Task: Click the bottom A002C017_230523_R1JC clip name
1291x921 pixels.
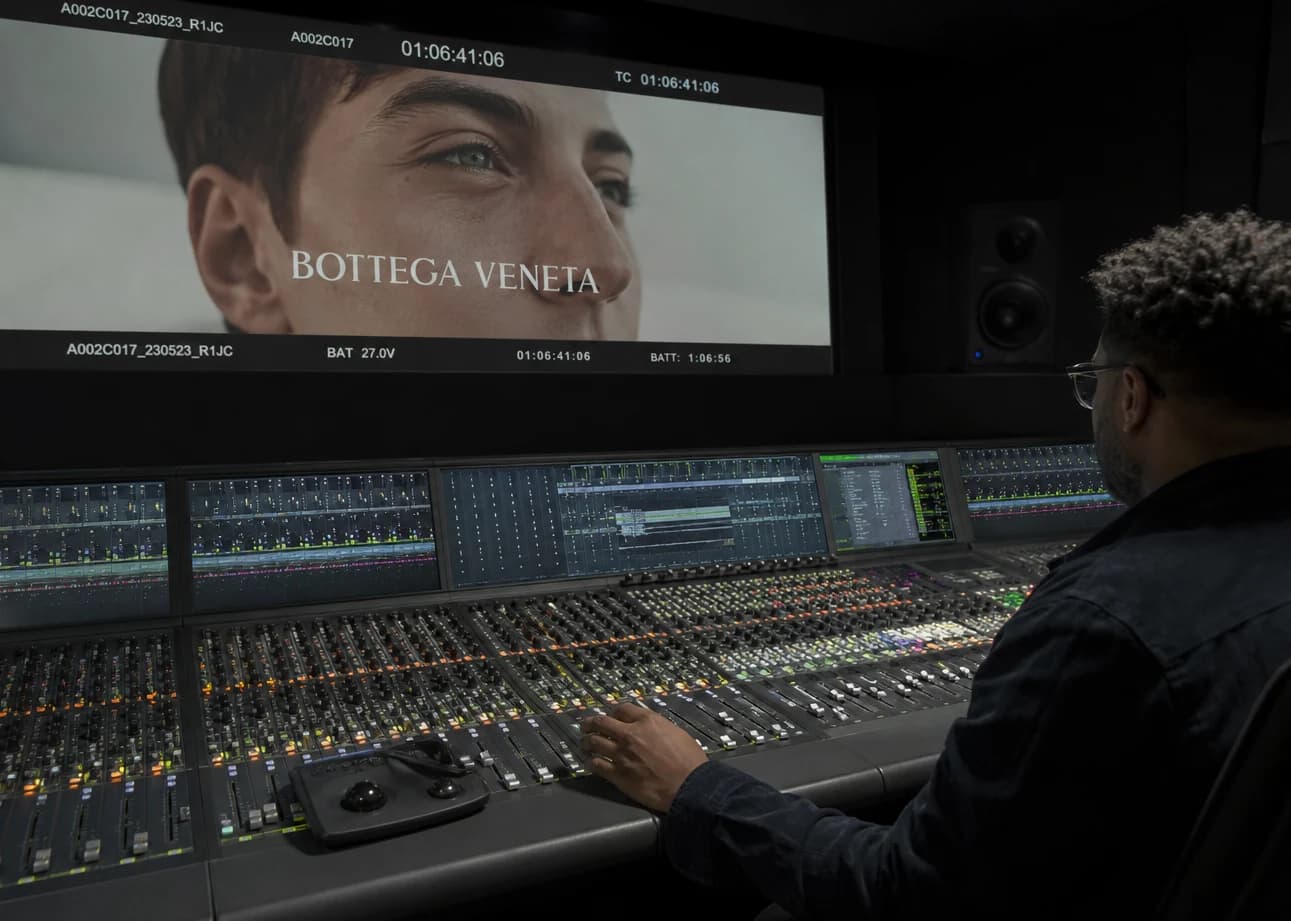Action: pyautogui.click(x=150, y=350)
